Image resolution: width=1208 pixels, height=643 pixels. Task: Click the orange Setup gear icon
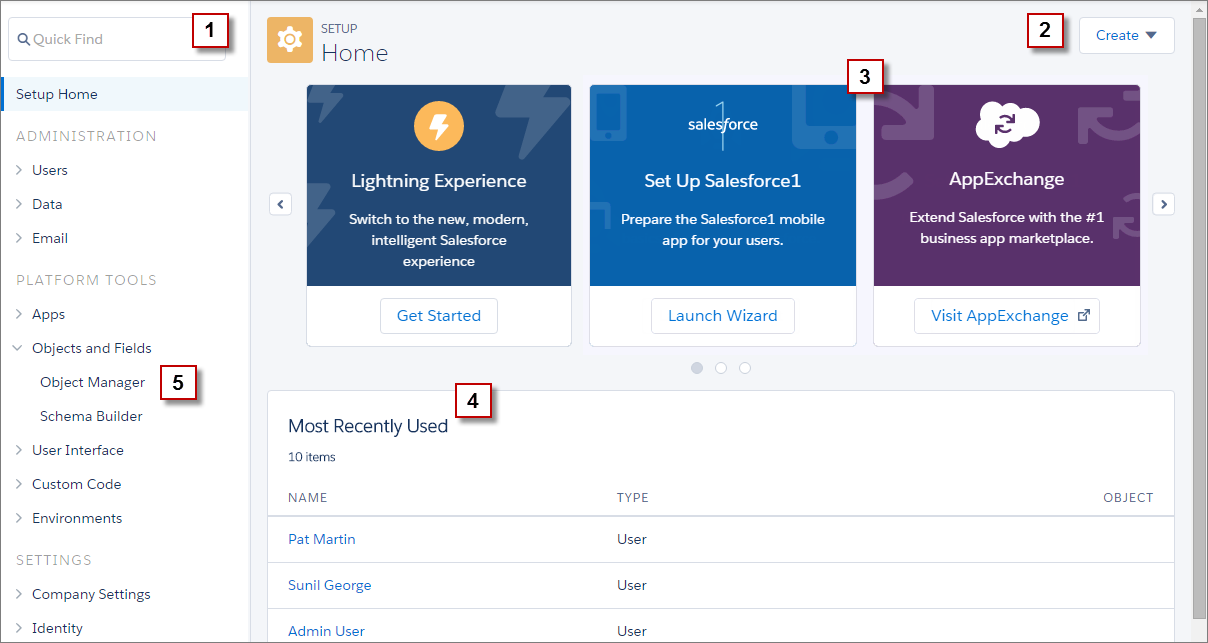tap(290, 40)
